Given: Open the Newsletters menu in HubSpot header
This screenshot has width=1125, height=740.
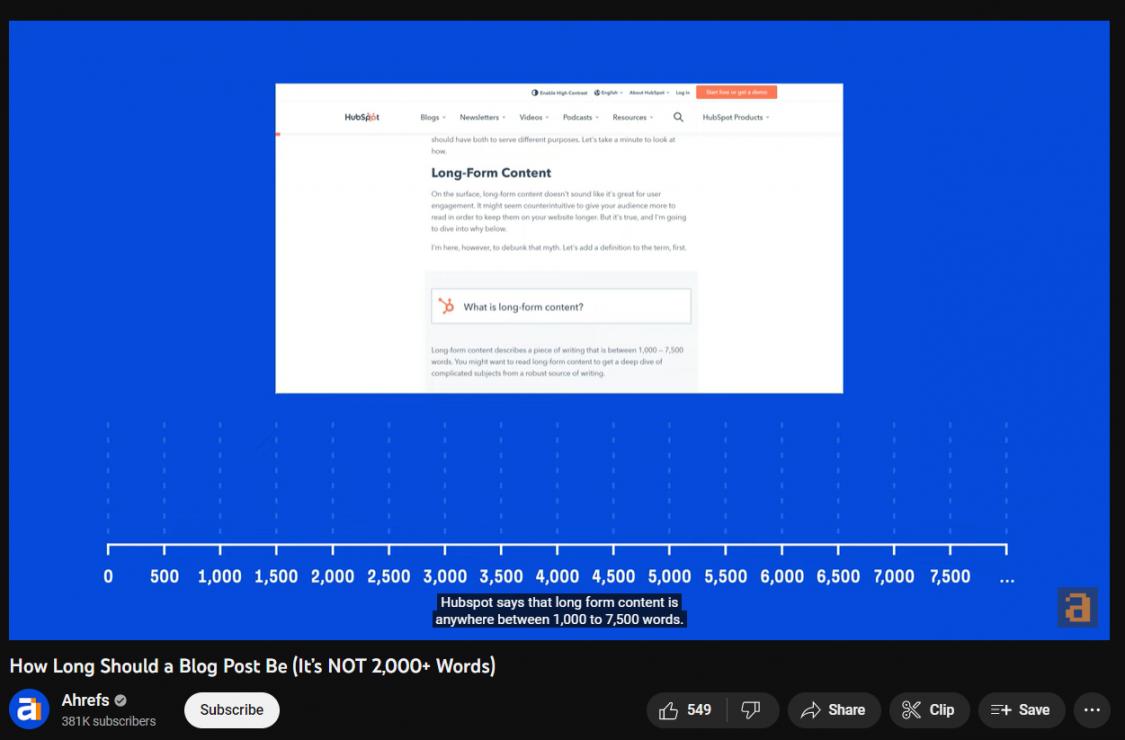Looking at the screenshot, I should (482, 117).
